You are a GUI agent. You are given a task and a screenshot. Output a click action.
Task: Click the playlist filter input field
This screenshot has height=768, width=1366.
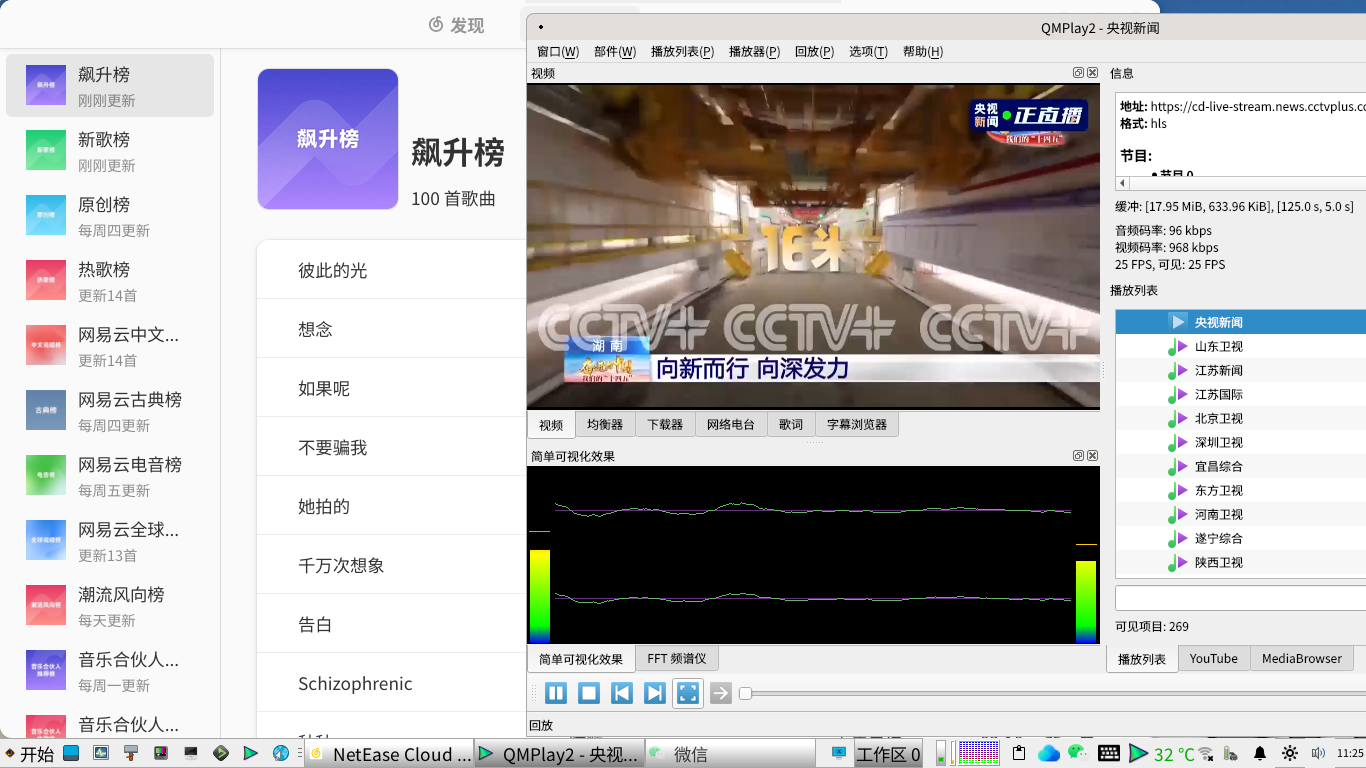click(1240, 598)
